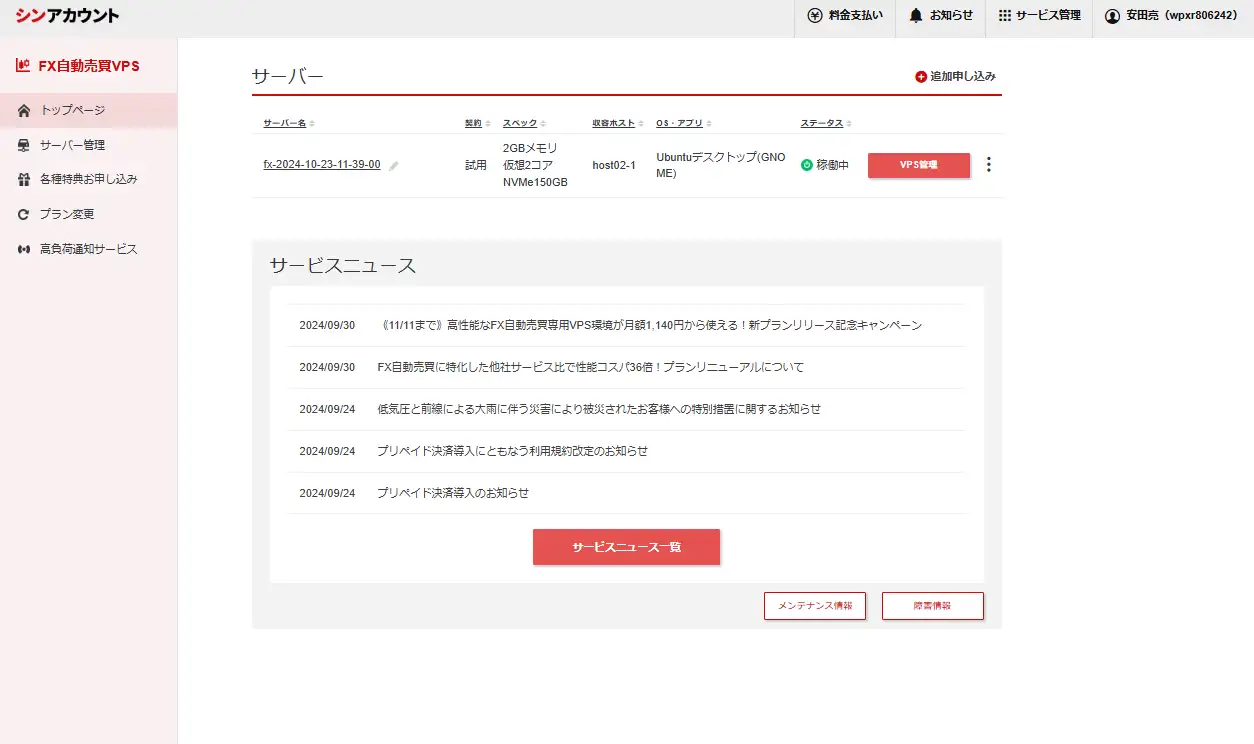The height and width of the screenshot is (744, 1254).
Task: Click the gift icon for 各種特典お申し込み
Action: [24, 180]
